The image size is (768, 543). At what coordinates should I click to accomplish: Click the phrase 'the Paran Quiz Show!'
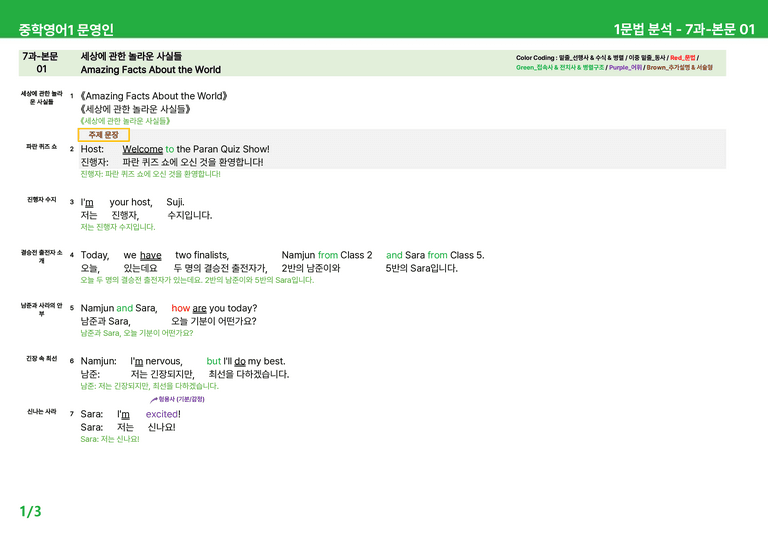[223, 149]
